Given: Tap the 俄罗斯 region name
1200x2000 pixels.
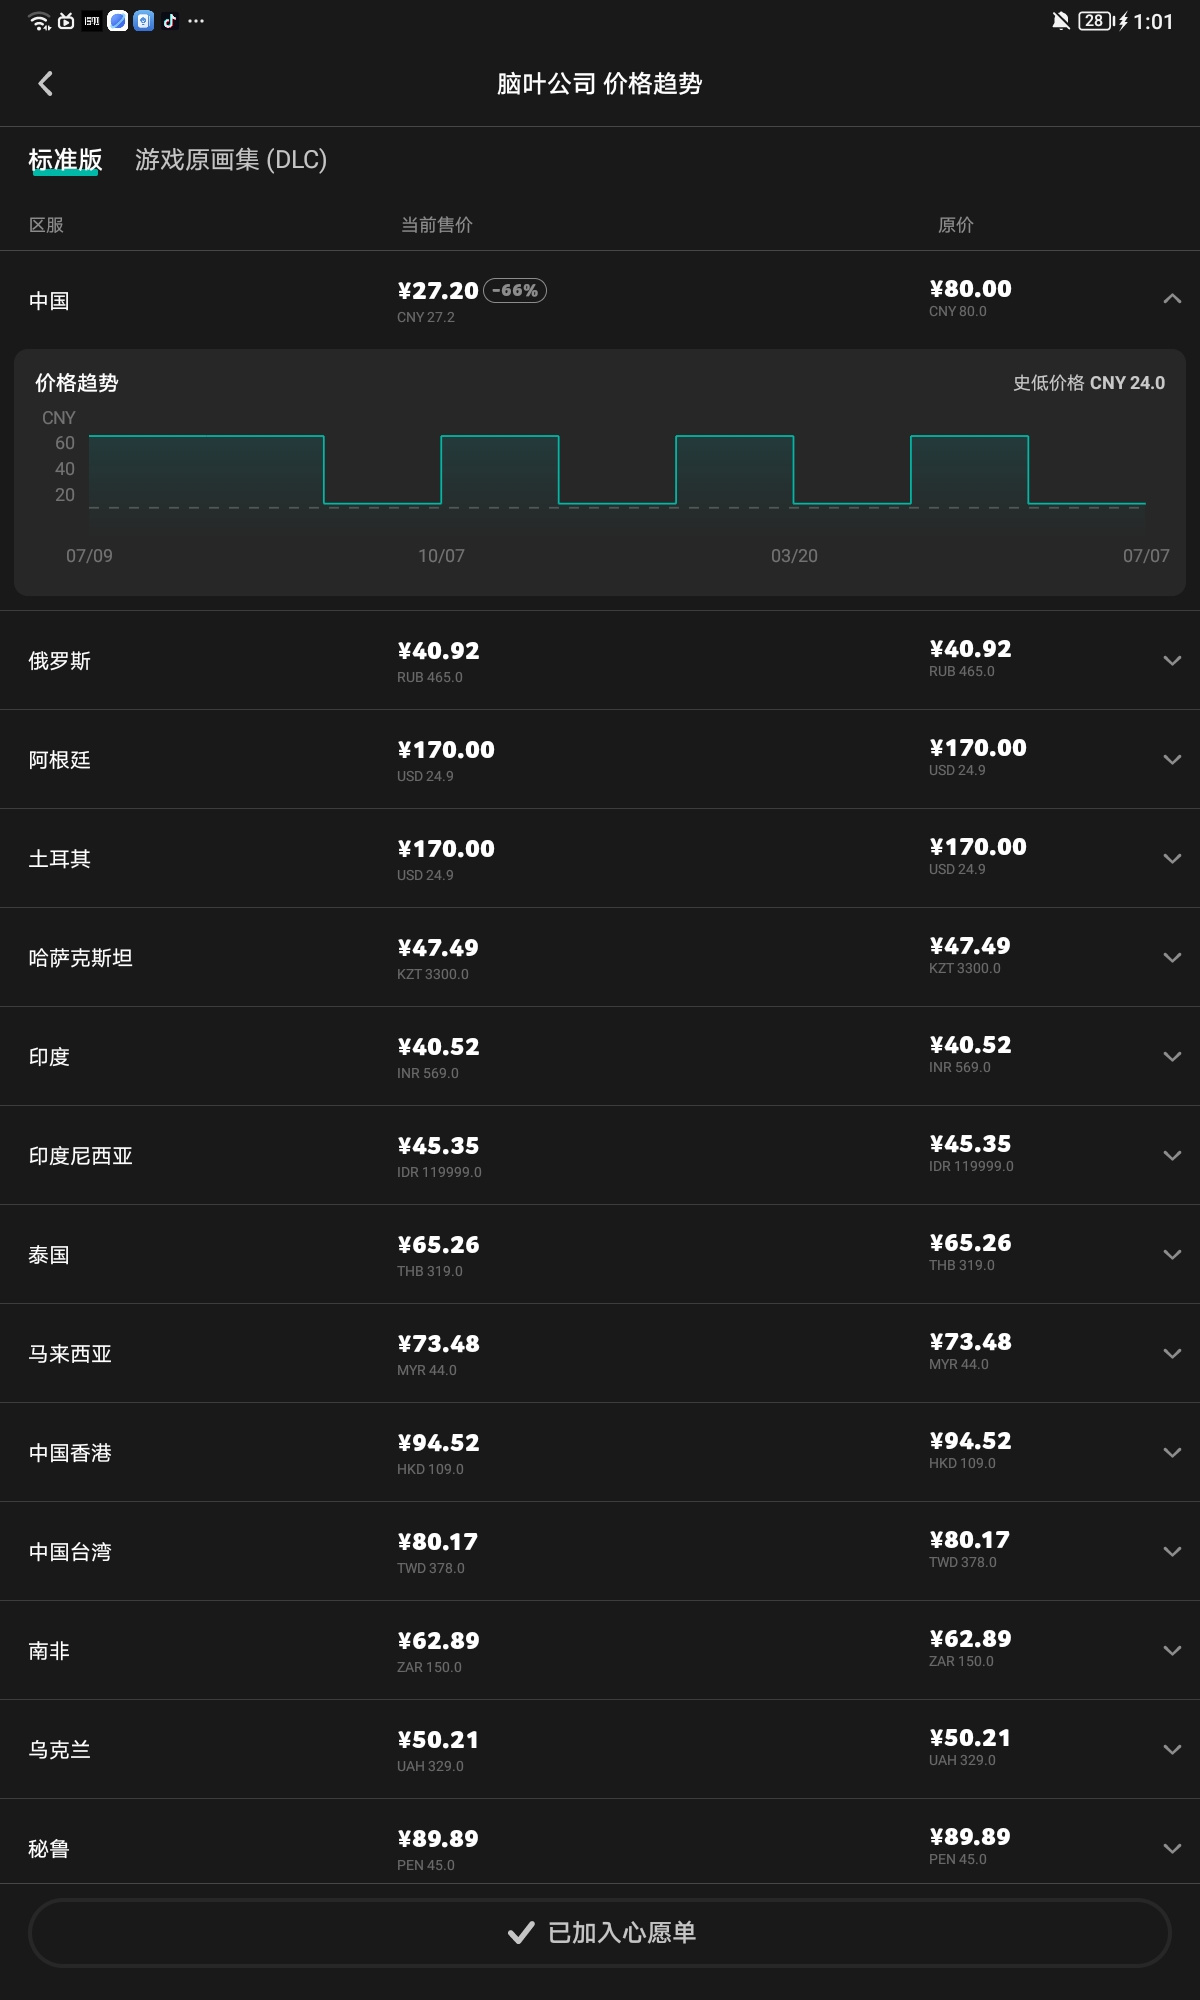Looking at the screenshot, I should (59, 661).
